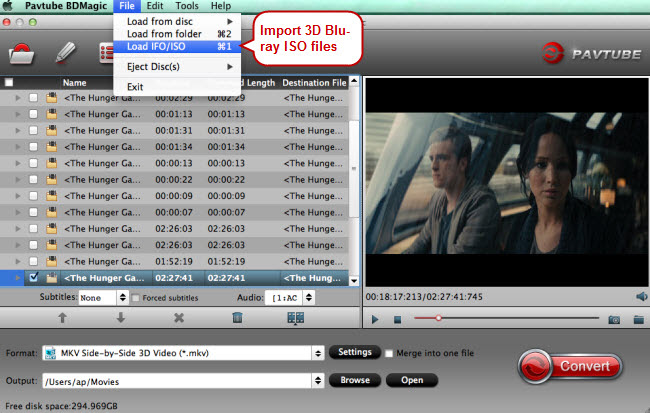This screenshot has width=650, height=413.
Task: Click the preview progress track
Action: (507, 318)
